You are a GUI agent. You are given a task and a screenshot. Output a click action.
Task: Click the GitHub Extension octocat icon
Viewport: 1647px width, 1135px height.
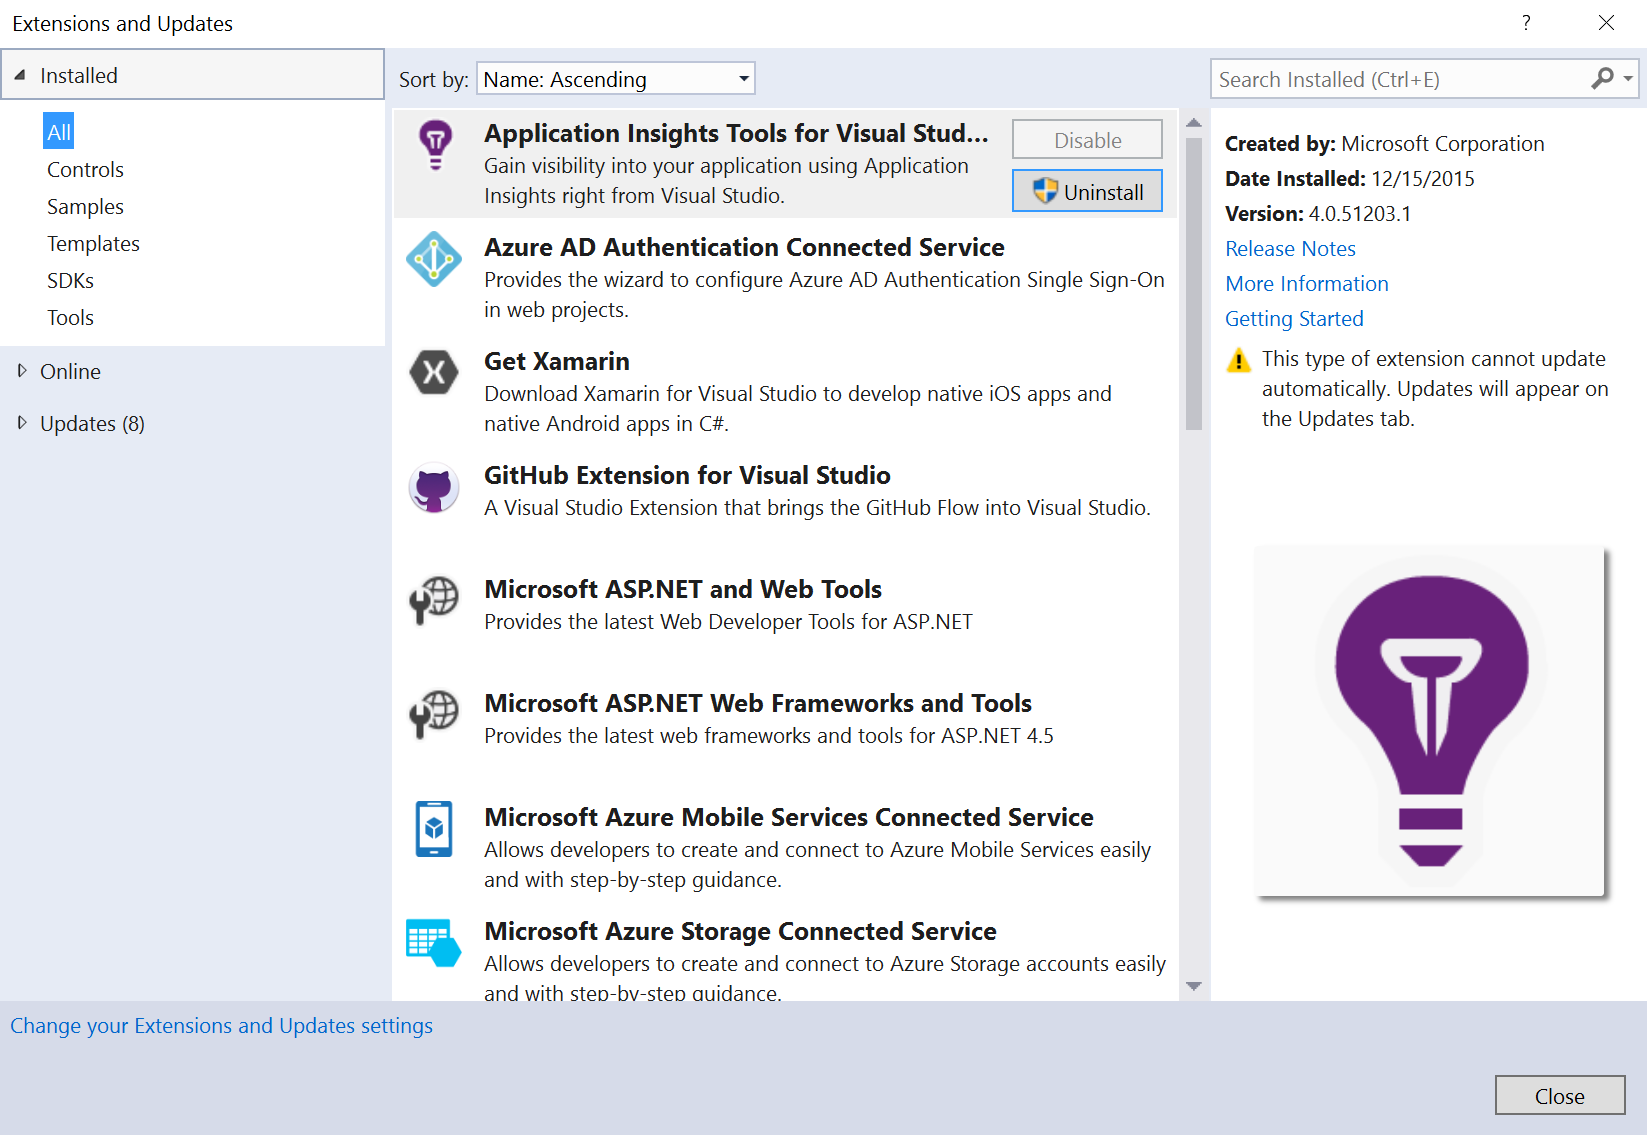coord(434,488)
